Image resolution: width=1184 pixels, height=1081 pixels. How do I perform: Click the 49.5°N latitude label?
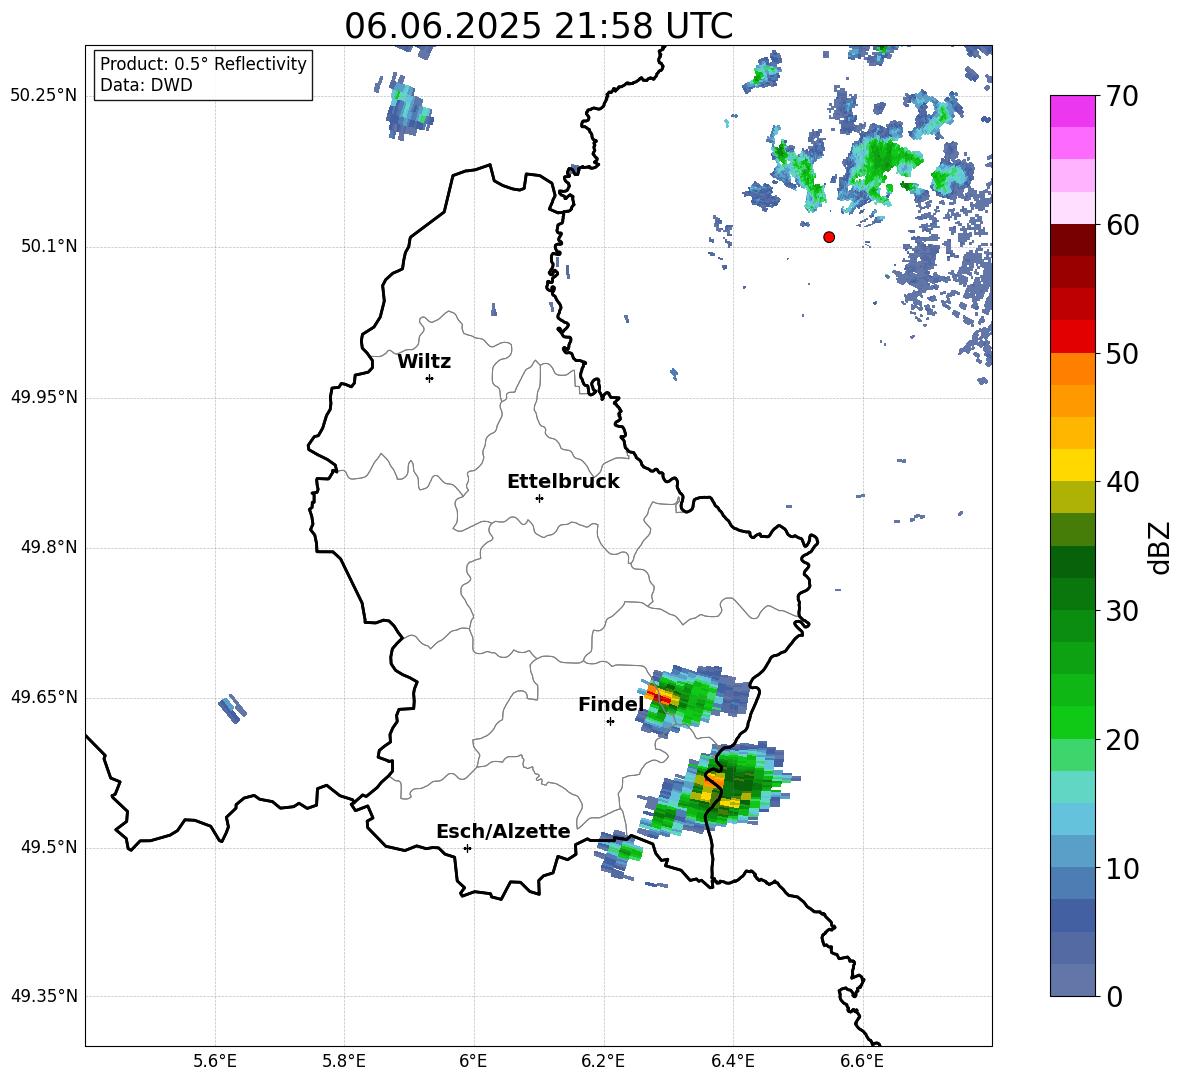point(49,847)
